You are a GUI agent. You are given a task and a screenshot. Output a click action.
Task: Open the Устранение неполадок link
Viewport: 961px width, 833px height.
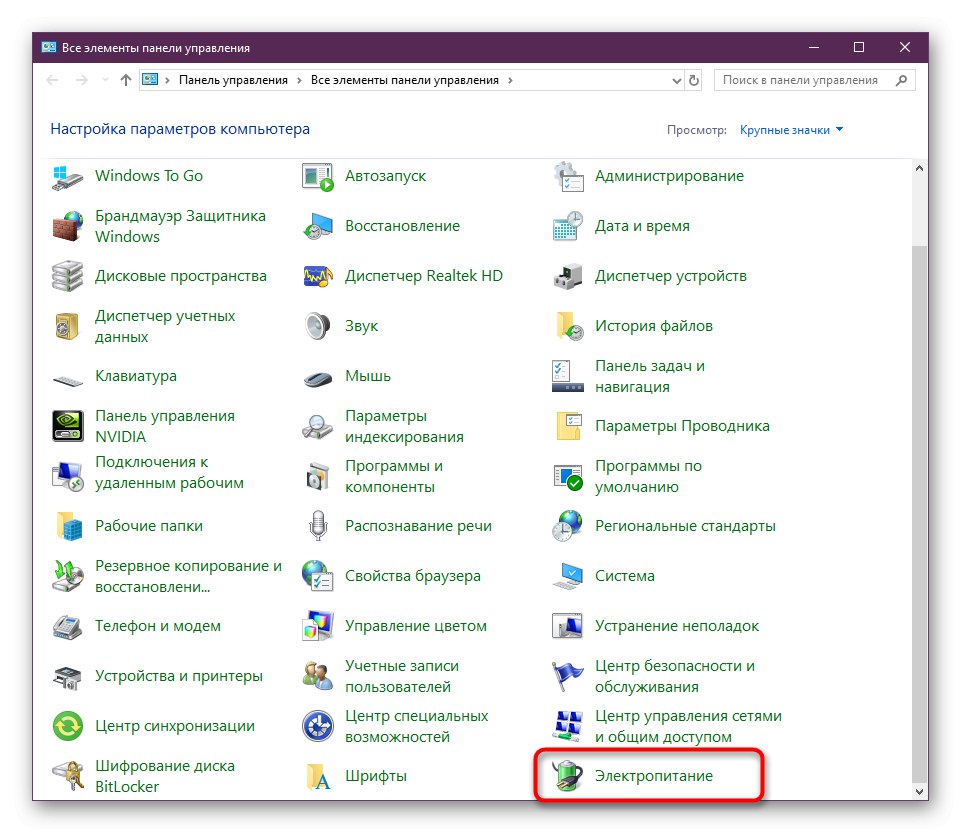point(677,626)
